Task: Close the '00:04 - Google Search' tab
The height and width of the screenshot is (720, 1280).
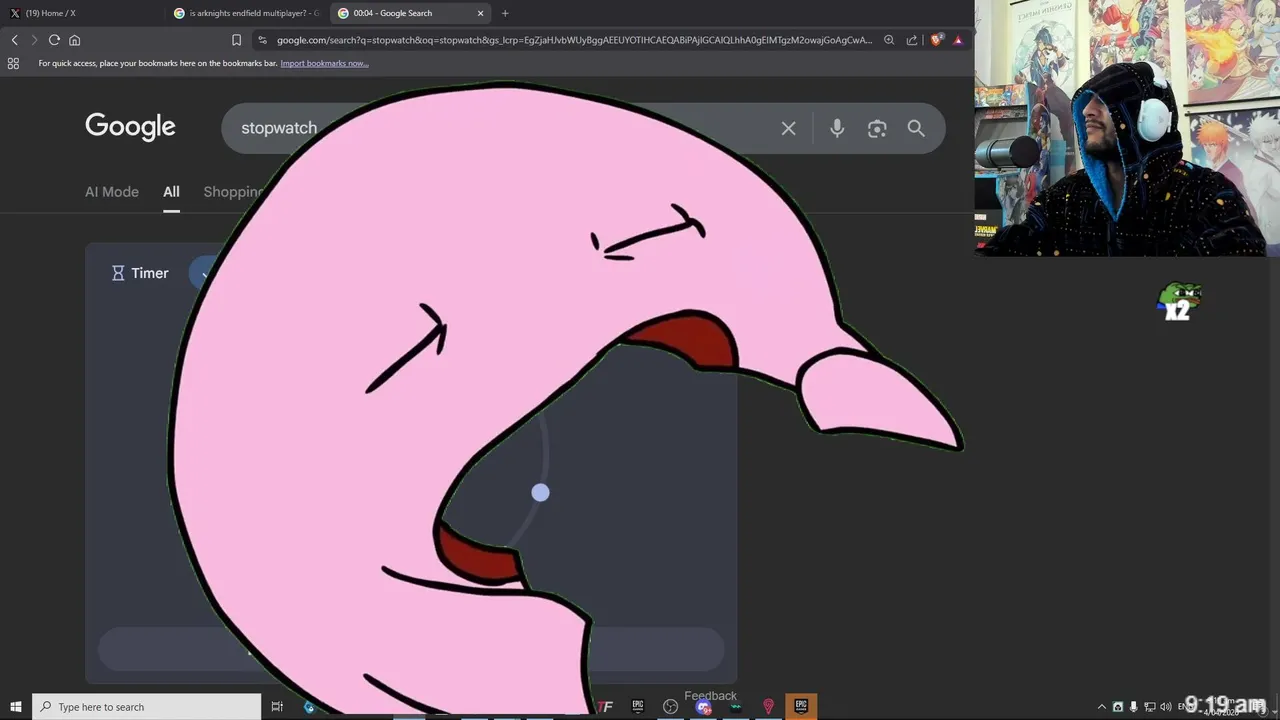Action: click(481, 13)
